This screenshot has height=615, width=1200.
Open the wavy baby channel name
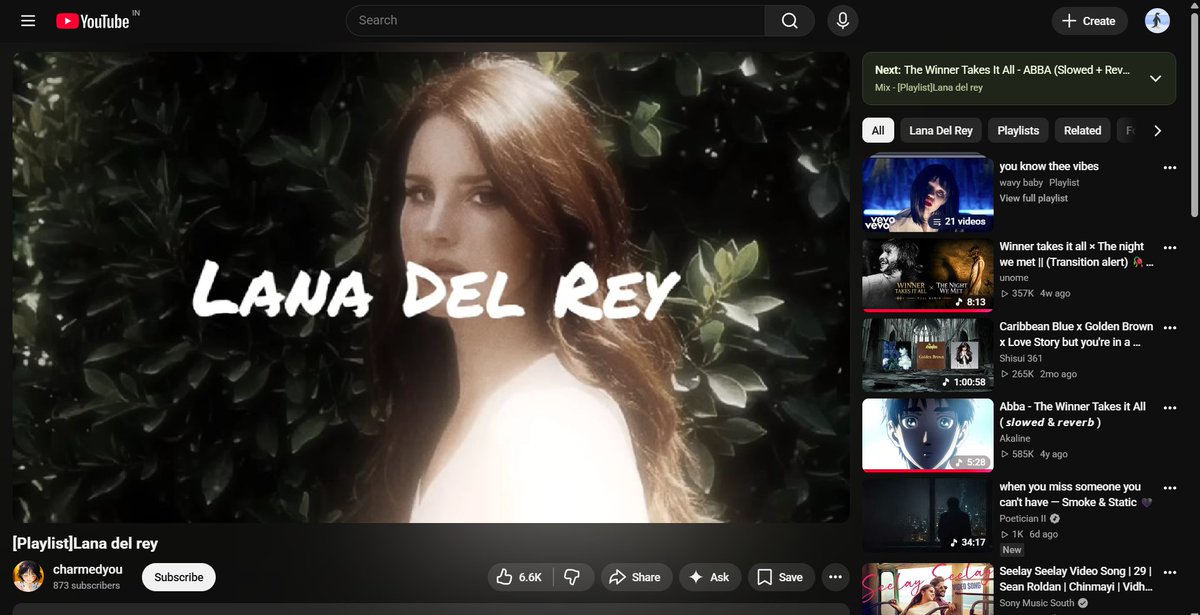[1021, 182]
